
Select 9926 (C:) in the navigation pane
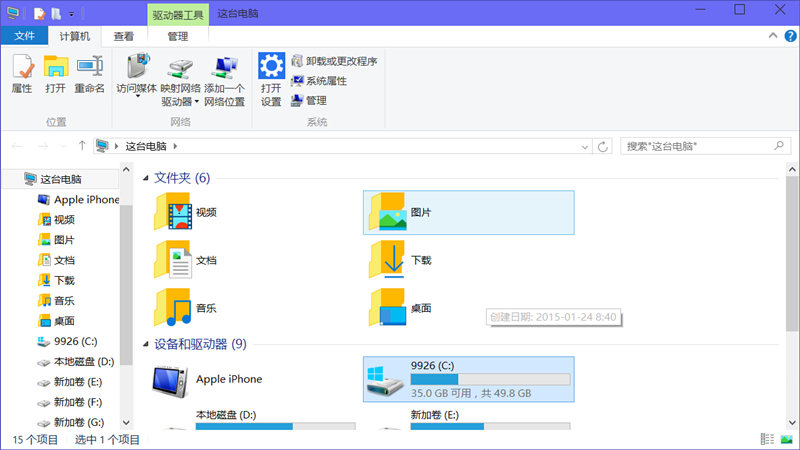[x=68, y=341]
